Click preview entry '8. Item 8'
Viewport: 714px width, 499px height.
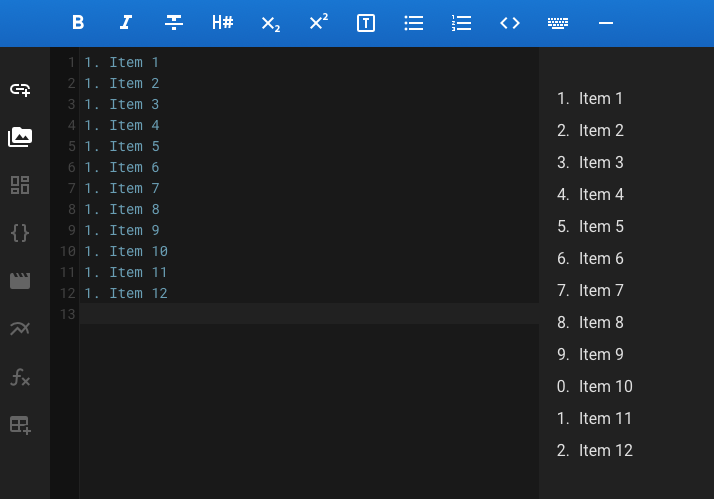click(590, 322)
